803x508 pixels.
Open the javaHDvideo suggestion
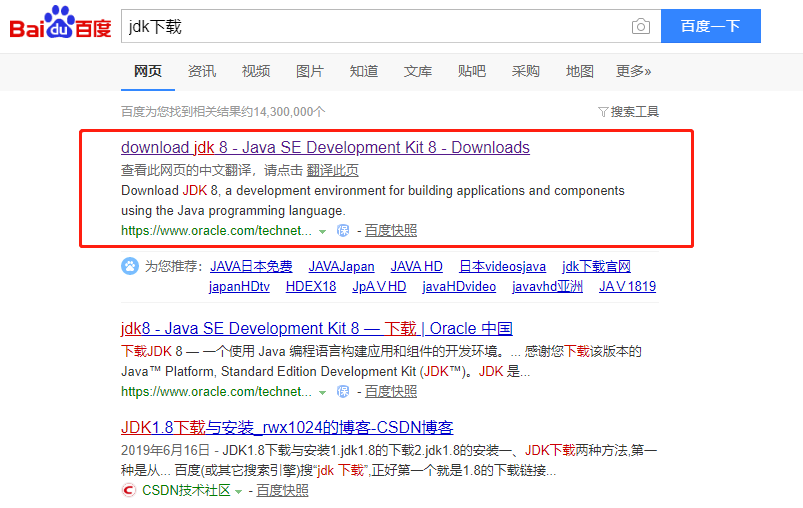[459, 286]
